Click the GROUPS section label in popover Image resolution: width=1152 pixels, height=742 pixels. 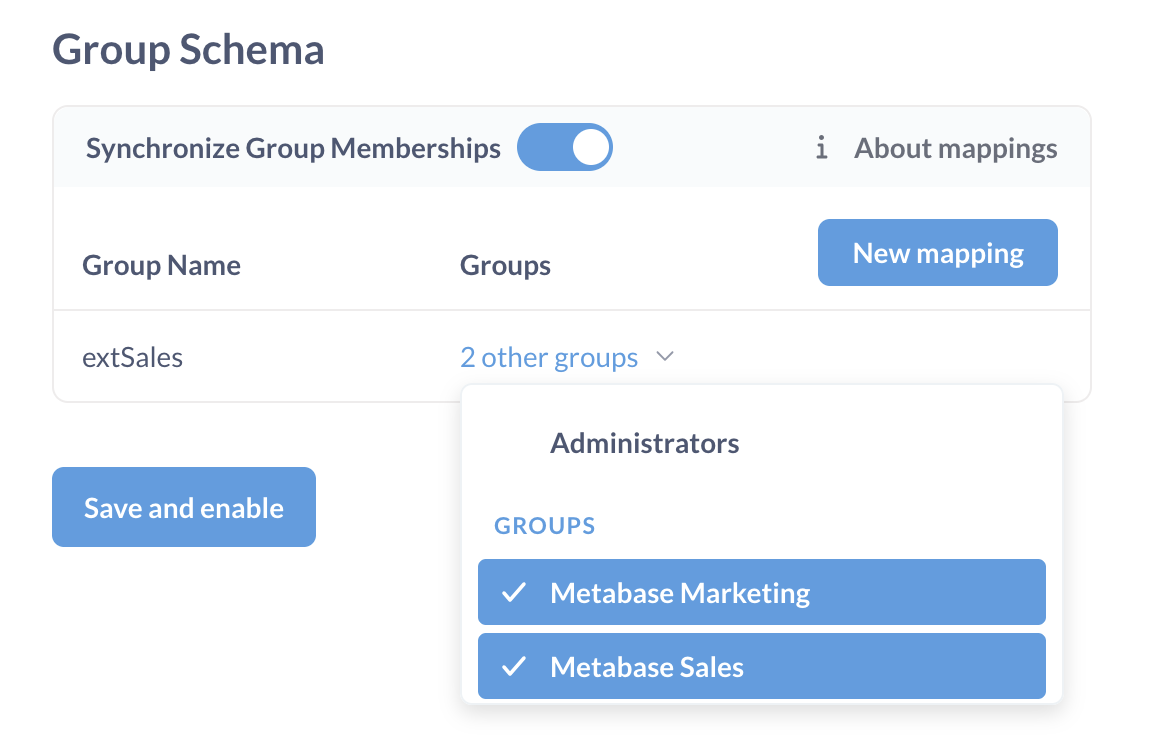click(x=544, y=525)
